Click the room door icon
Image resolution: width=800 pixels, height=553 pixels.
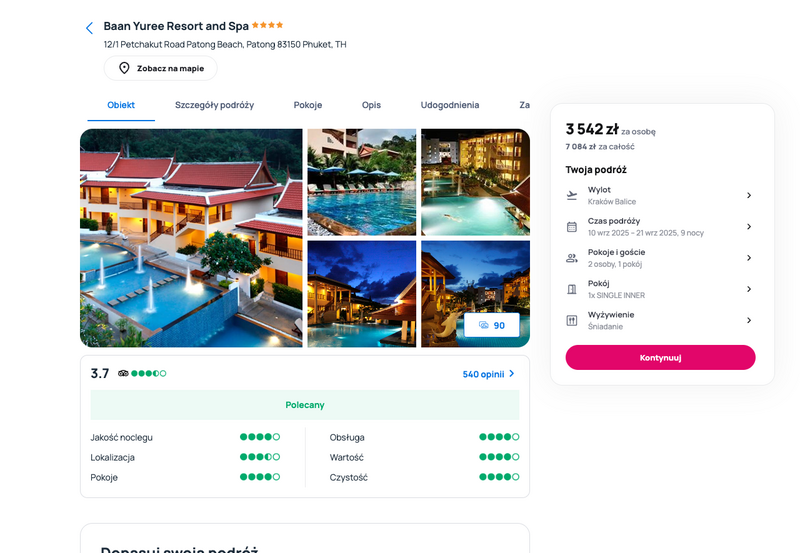click(x=572, y=289)
